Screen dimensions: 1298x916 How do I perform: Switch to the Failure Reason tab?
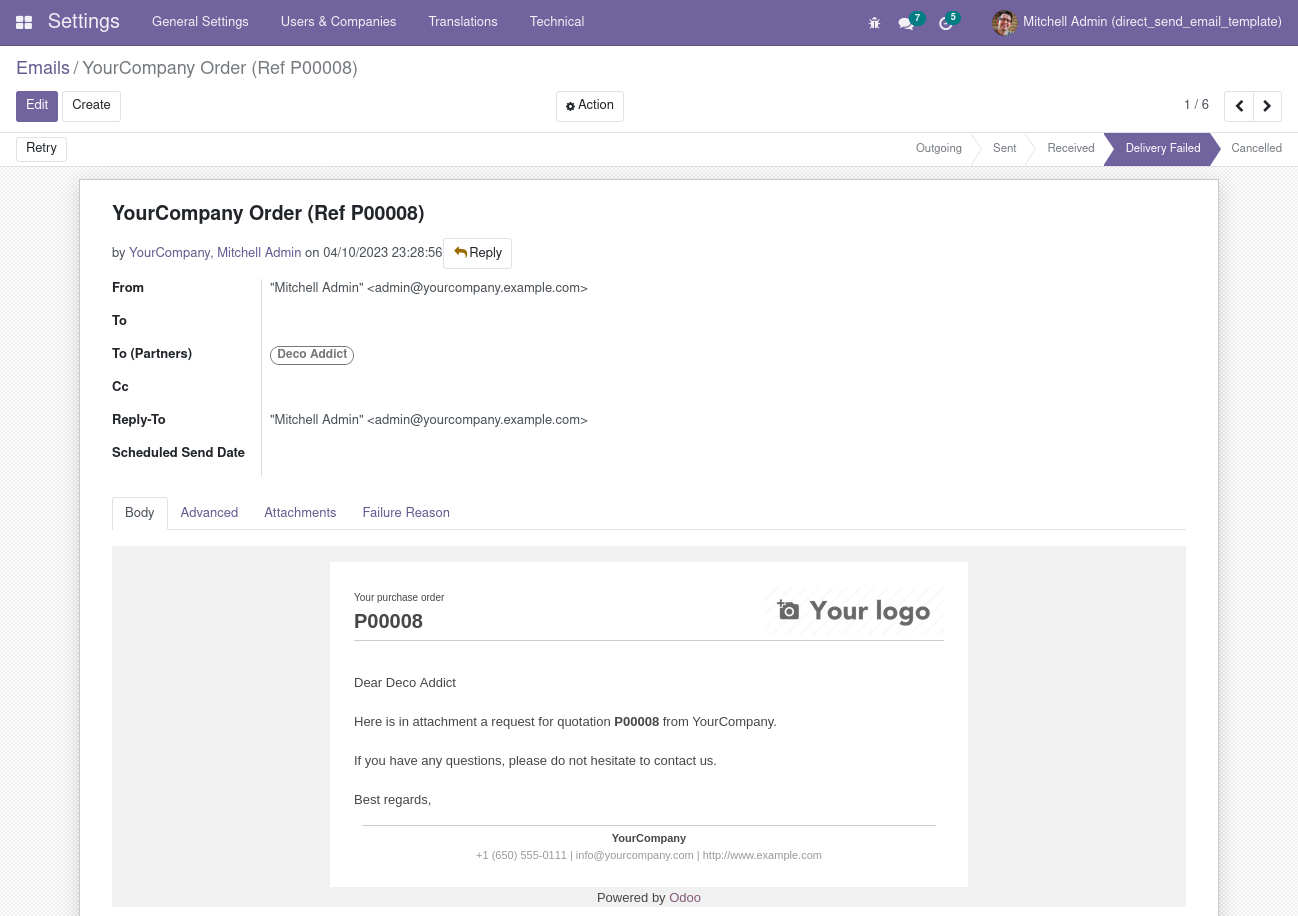pyautogui.click(x=406, y=513)
